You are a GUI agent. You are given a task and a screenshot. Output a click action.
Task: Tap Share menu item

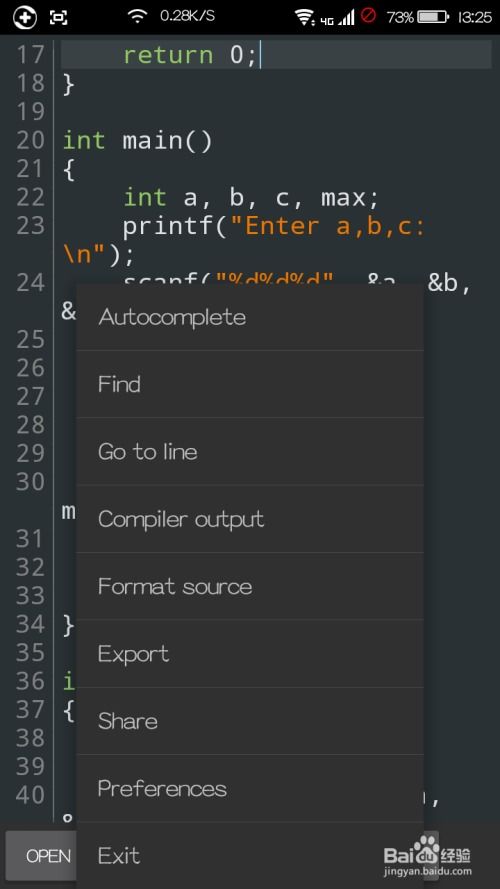250,721
